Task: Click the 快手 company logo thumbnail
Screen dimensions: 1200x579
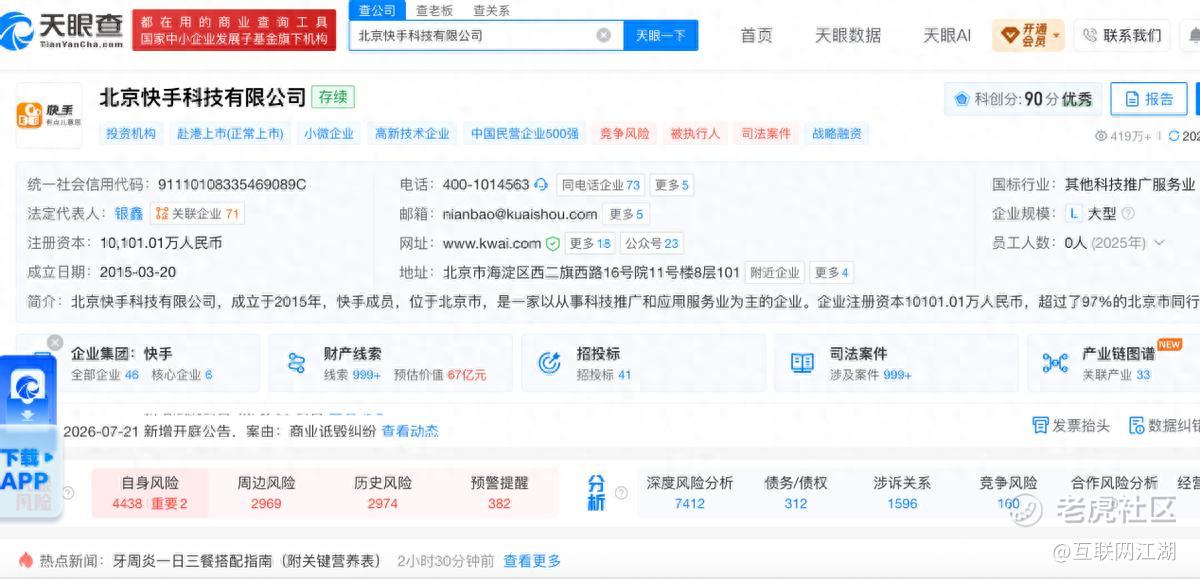Action: 48,115
